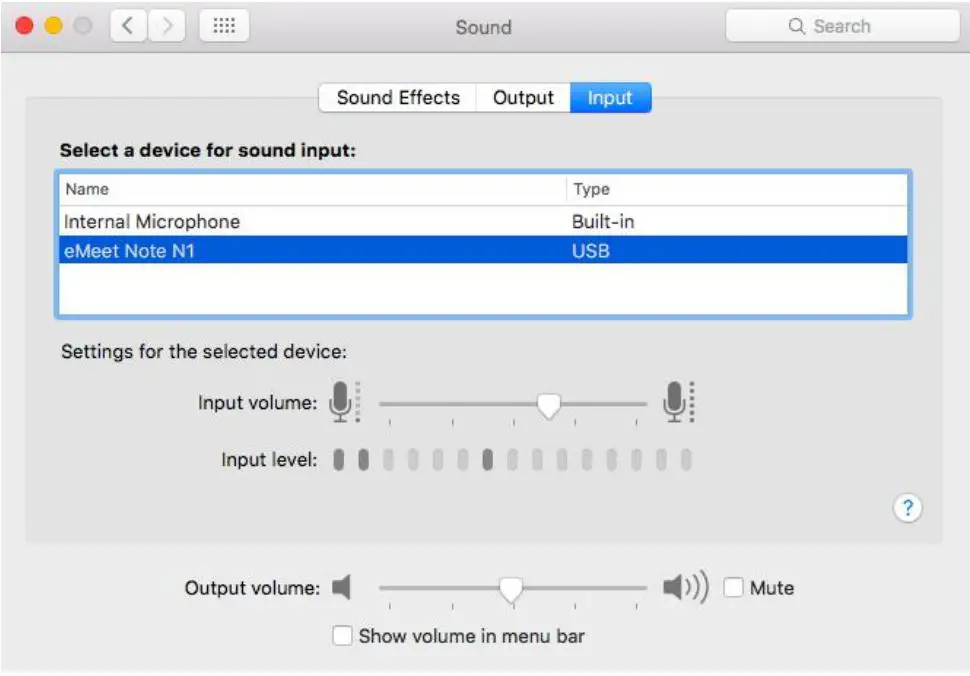Select the Input tab
This screenshot has height=676, width=970.
(610, 97)
